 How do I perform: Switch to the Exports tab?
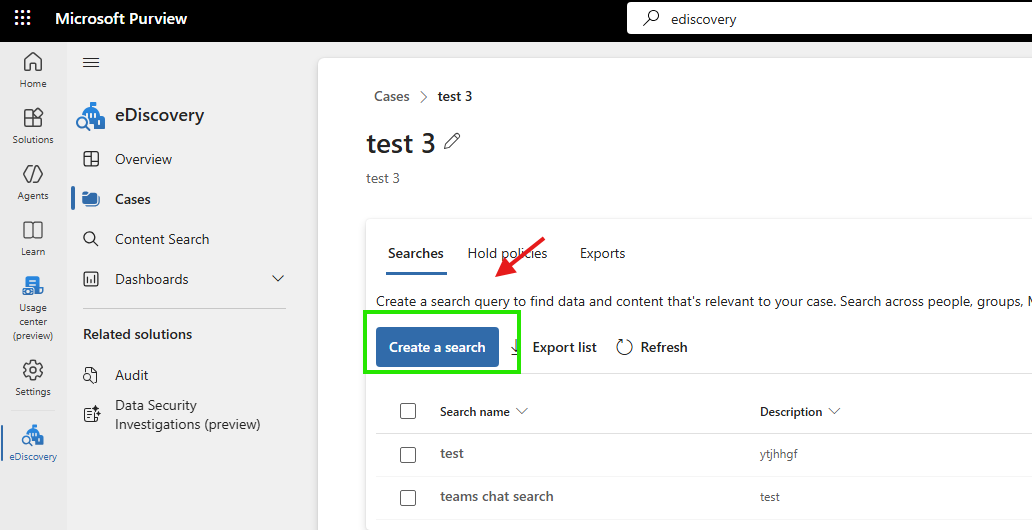(x=602, y=253)
